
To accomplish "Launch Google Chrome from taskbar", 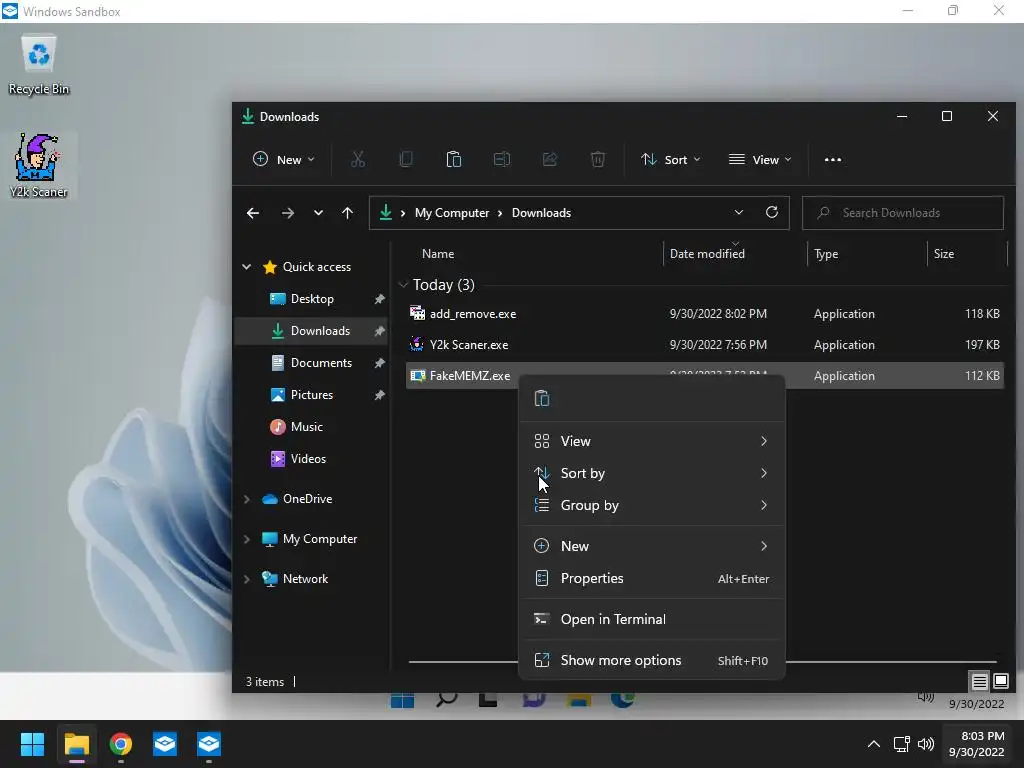I will 121,744.
